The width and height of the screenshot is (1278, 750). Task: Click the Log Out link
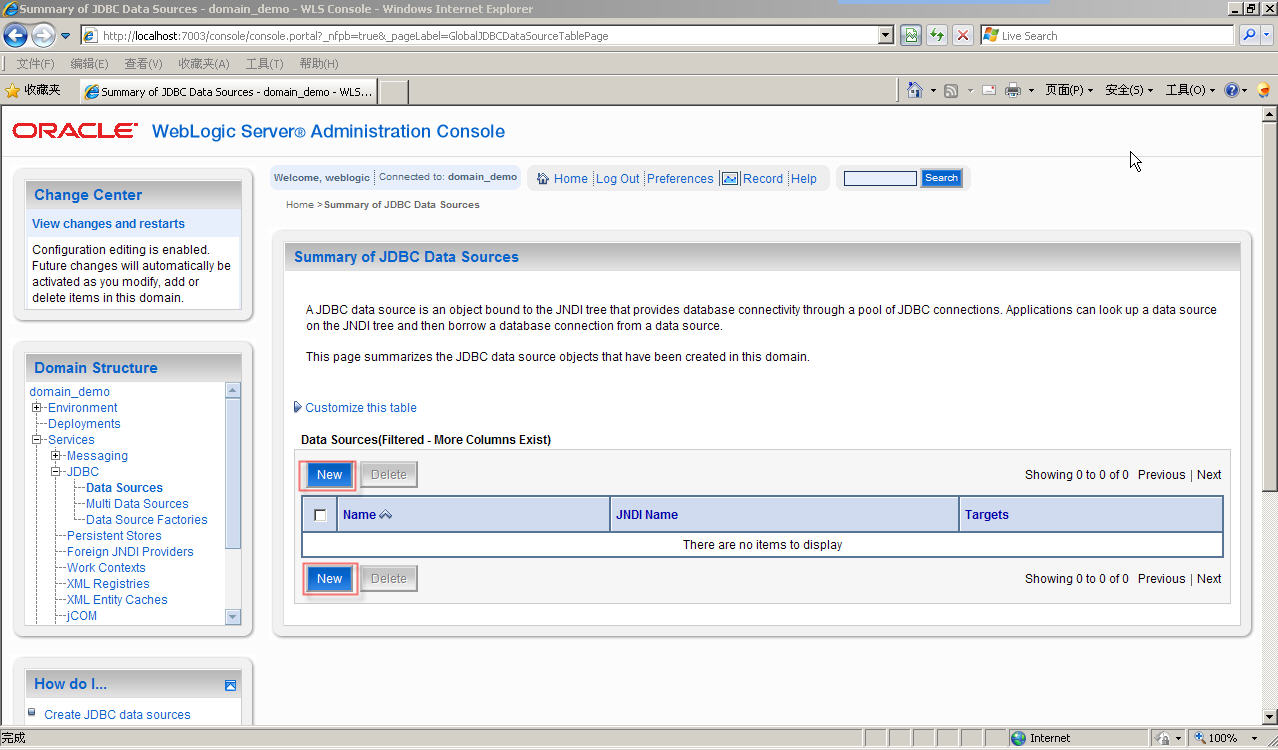click(x=618, y=179)
